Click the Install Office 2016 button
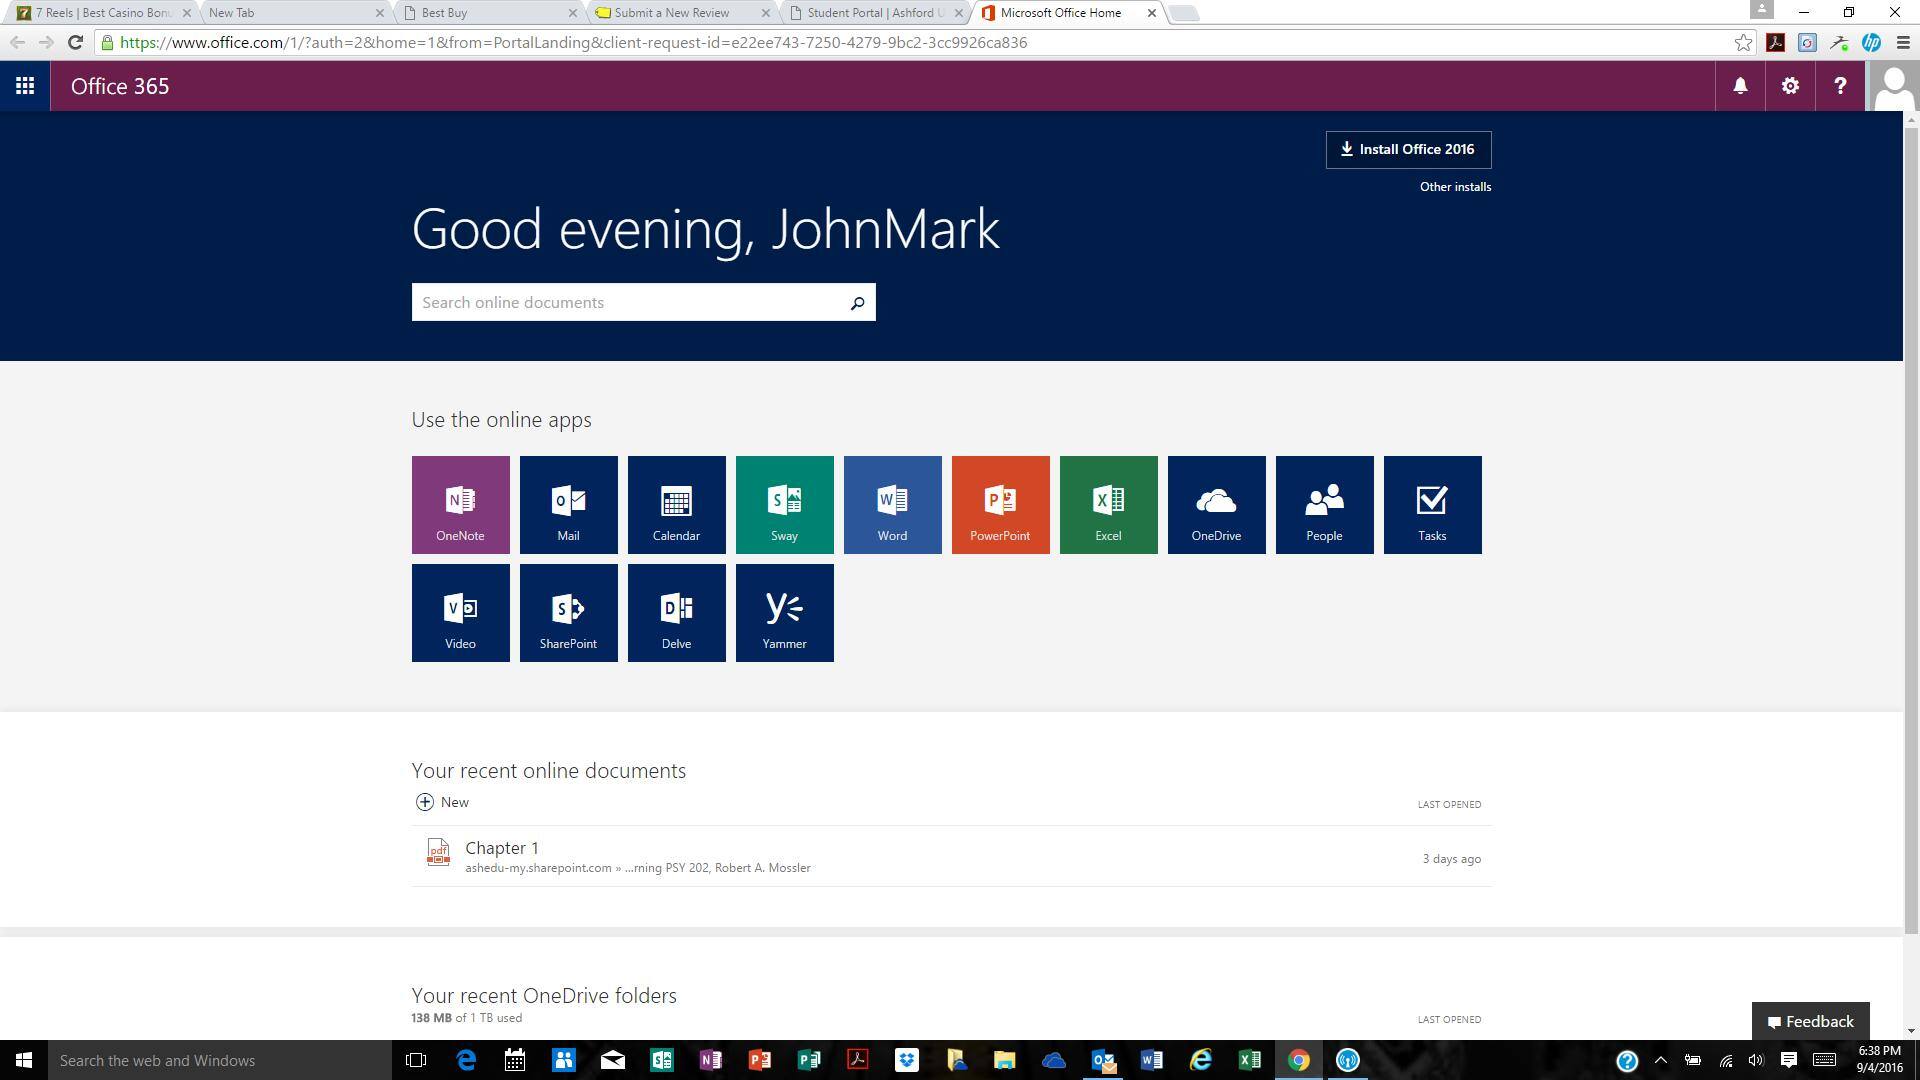1920x1080 pixels. click(1408, 150)
